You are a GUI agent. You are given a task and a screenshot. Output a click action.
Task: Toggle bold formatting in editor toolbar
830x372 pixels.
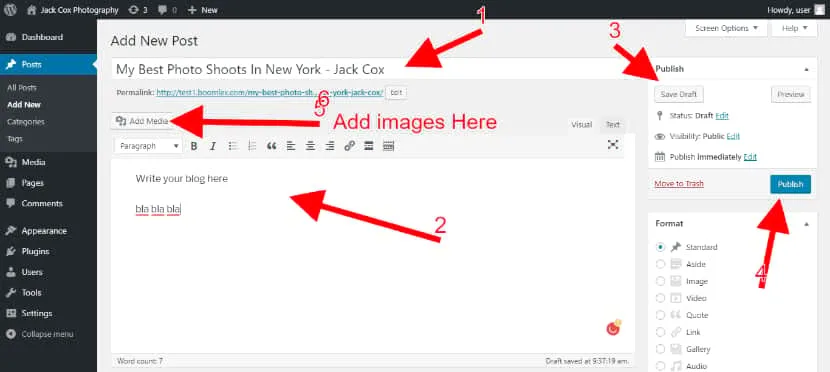tap(194, 146)
